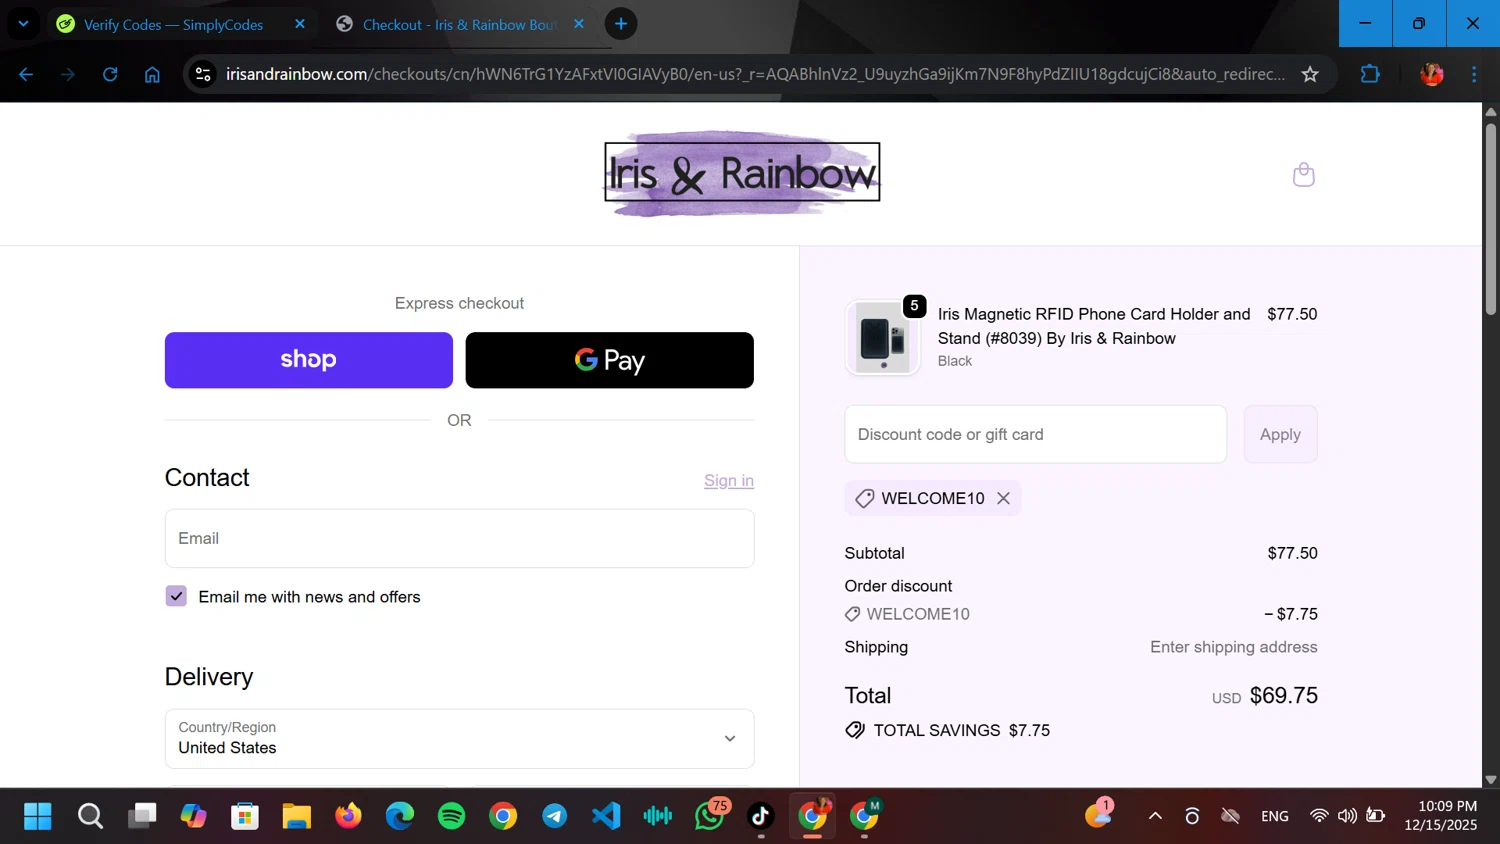1500x844 pixels.
Task: Switch to the Checkout Iris & Rainbow tab
Action: 458,24
